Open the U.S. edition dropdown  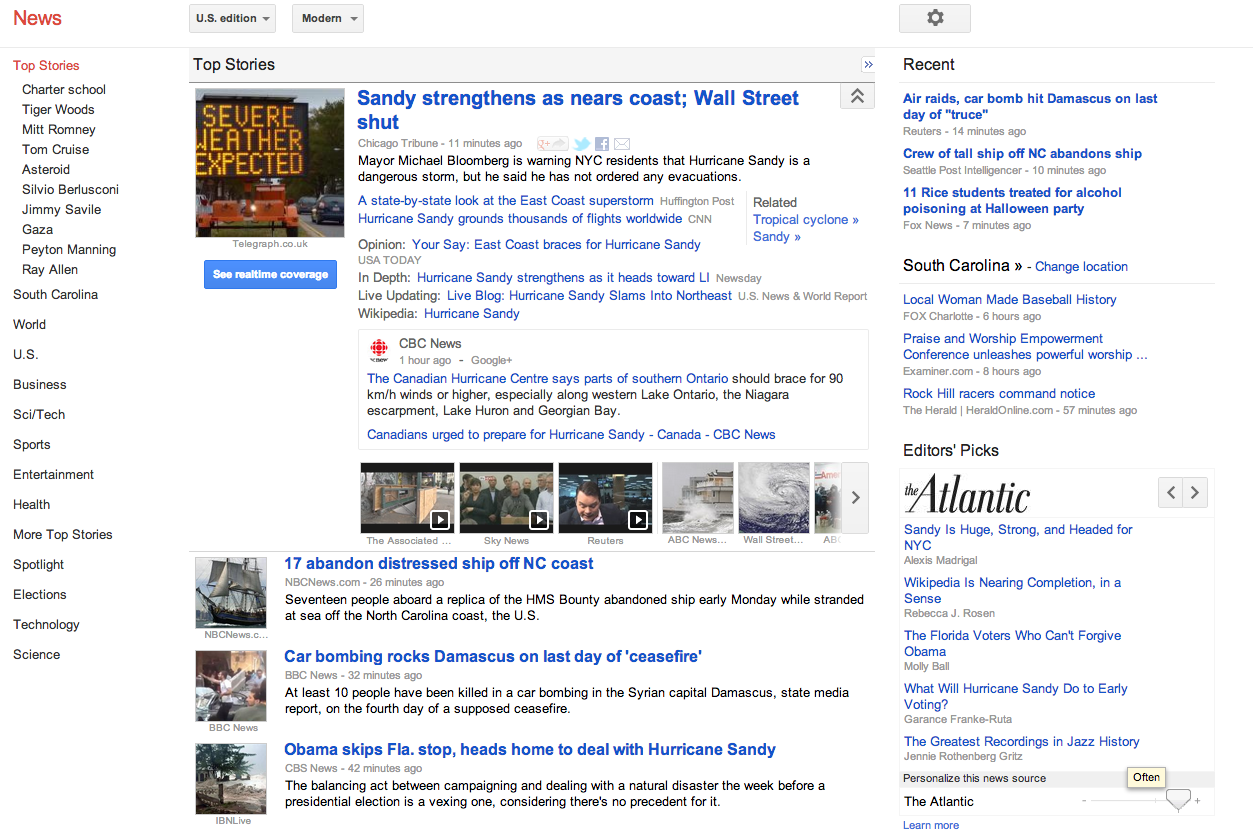coord(235,18)
